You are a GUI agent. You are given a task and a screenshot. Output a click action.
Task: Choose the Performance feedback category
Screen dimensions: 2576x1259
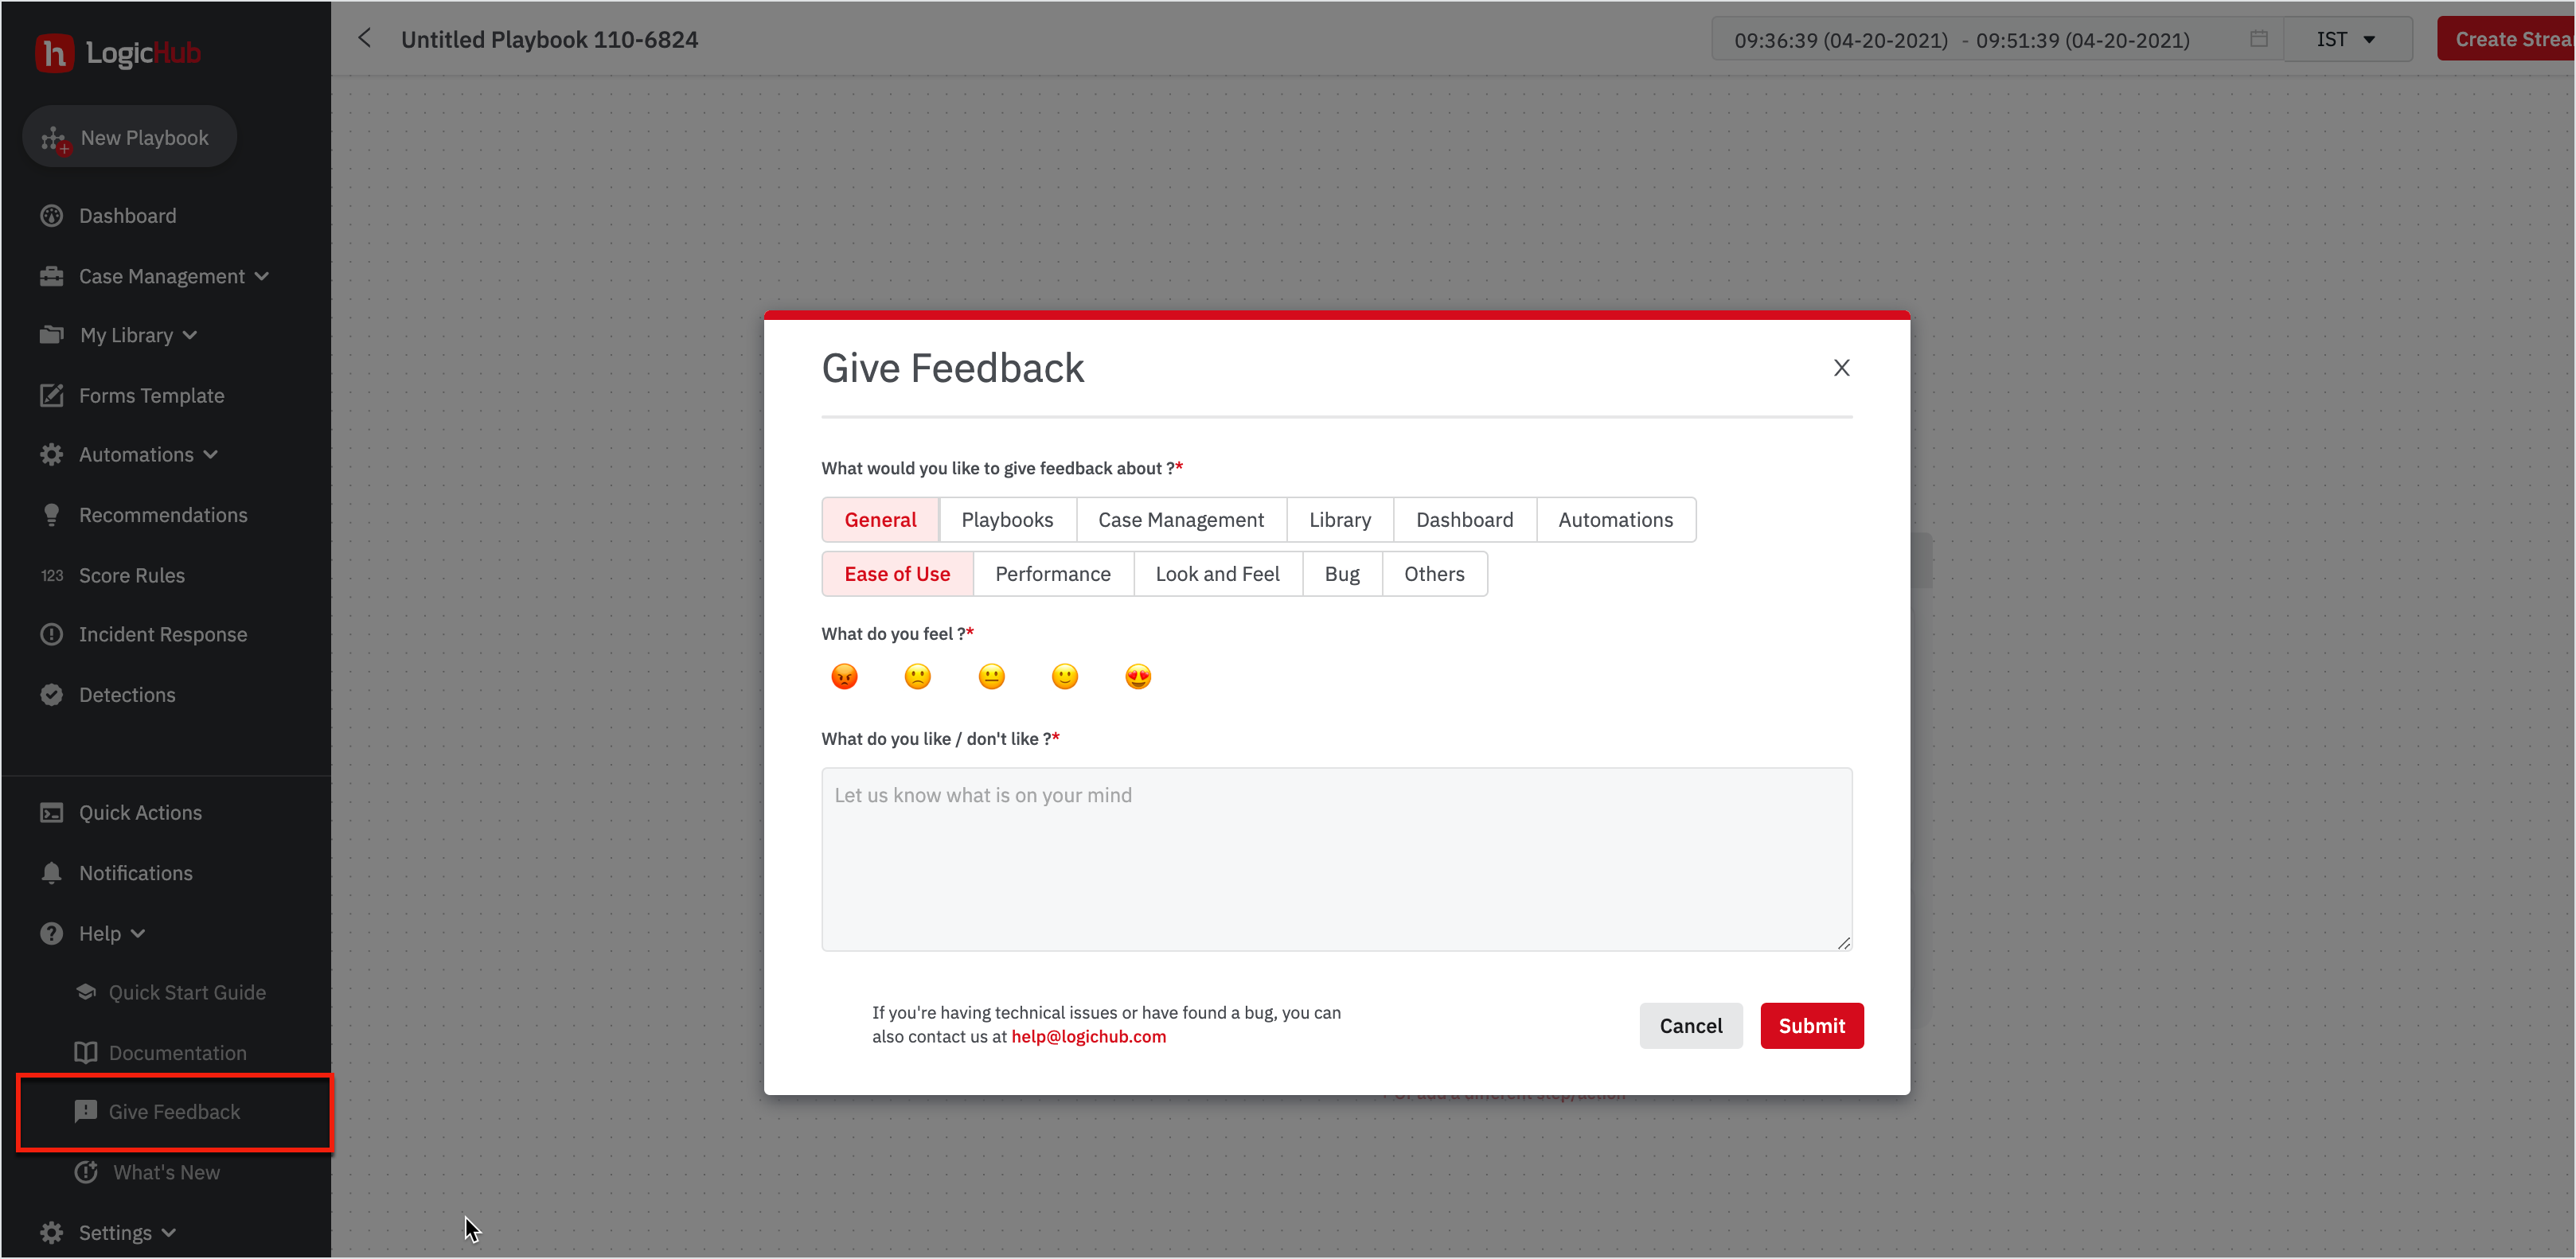pyautogui.click(x=1052, y=574)
